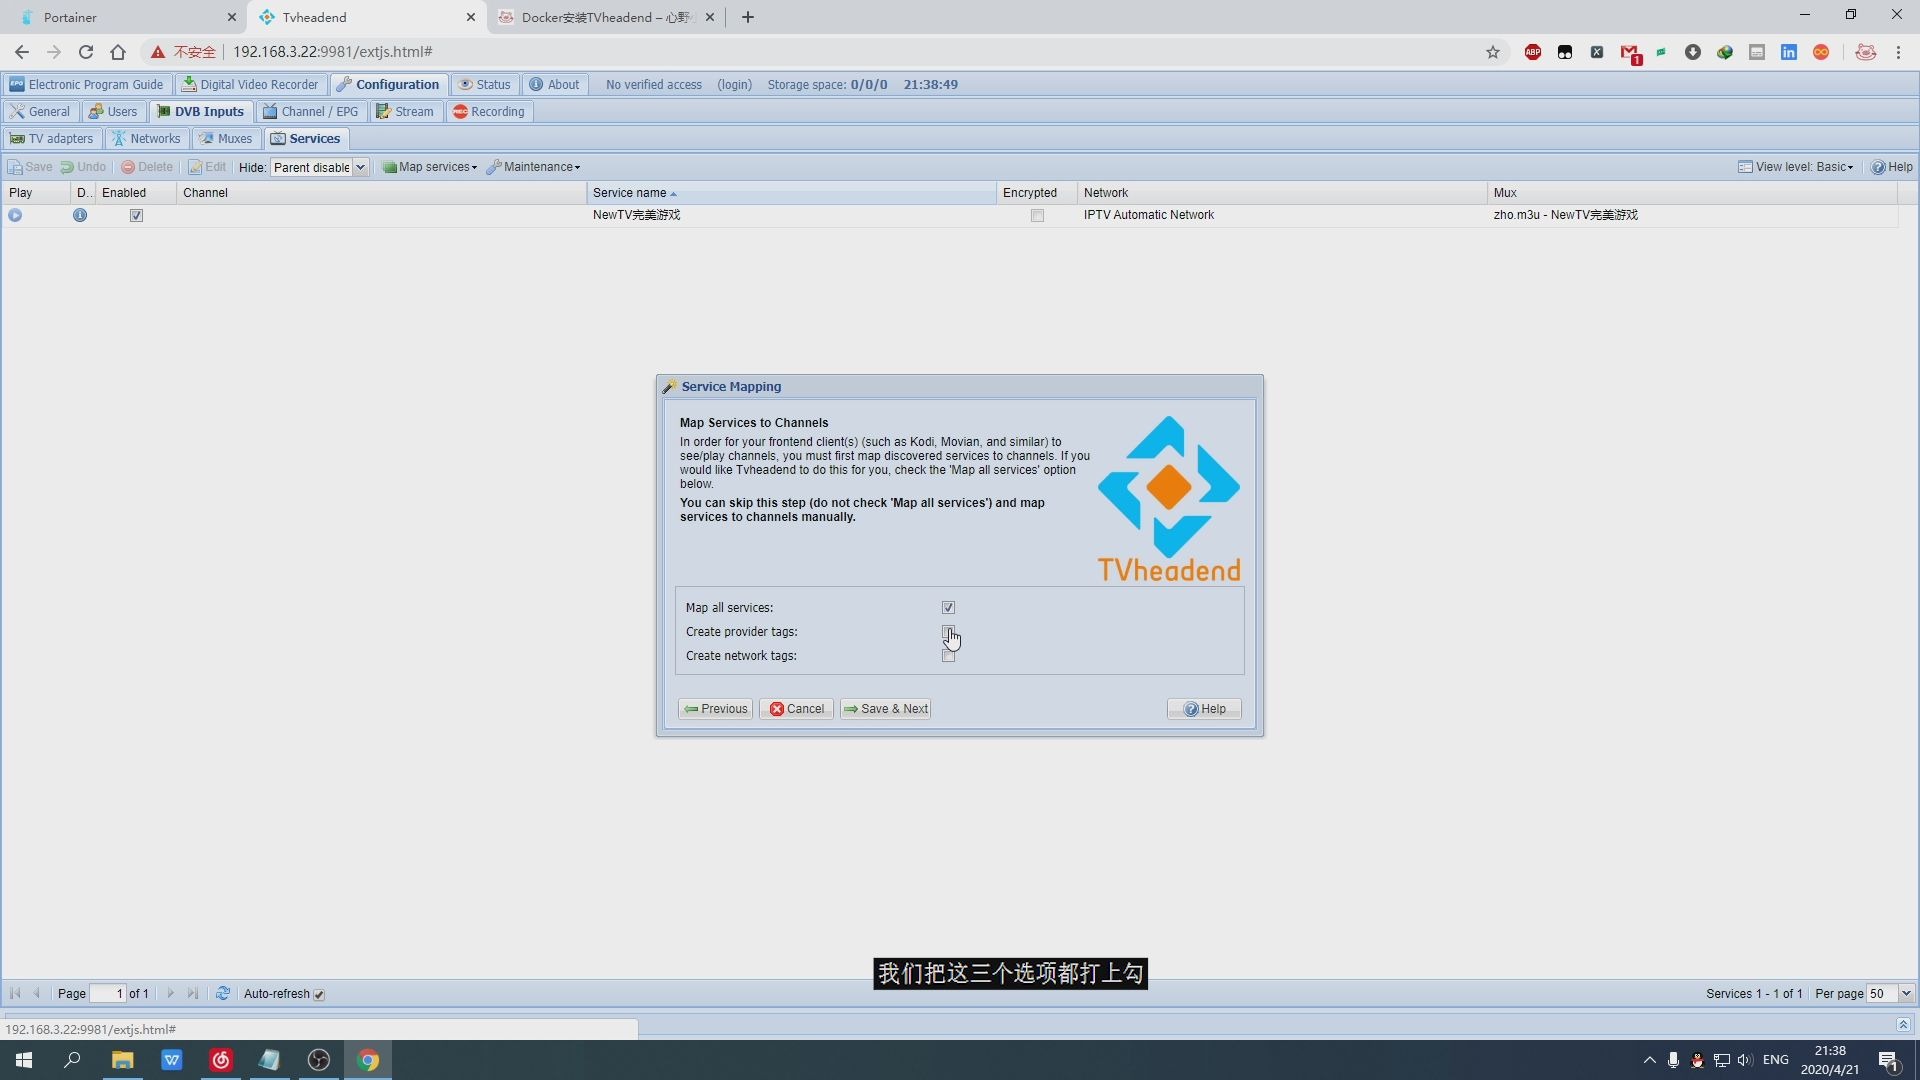The width and height of the screenshot is (1920, 1080).
Task: Open Help from the top-right corner
Action: pyautogui.click(x=1891, y=167)
